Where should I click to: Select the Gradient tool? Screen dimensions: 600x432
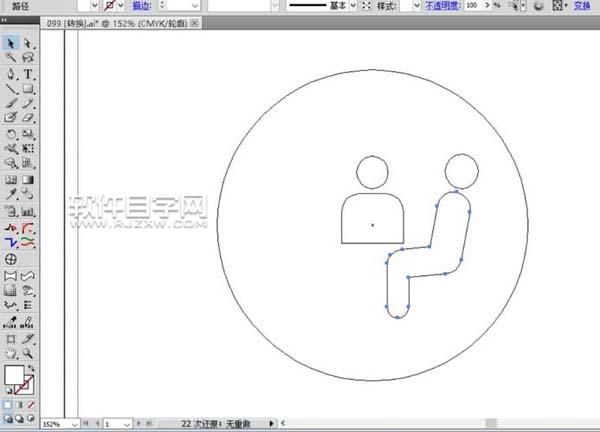(28, 180)
